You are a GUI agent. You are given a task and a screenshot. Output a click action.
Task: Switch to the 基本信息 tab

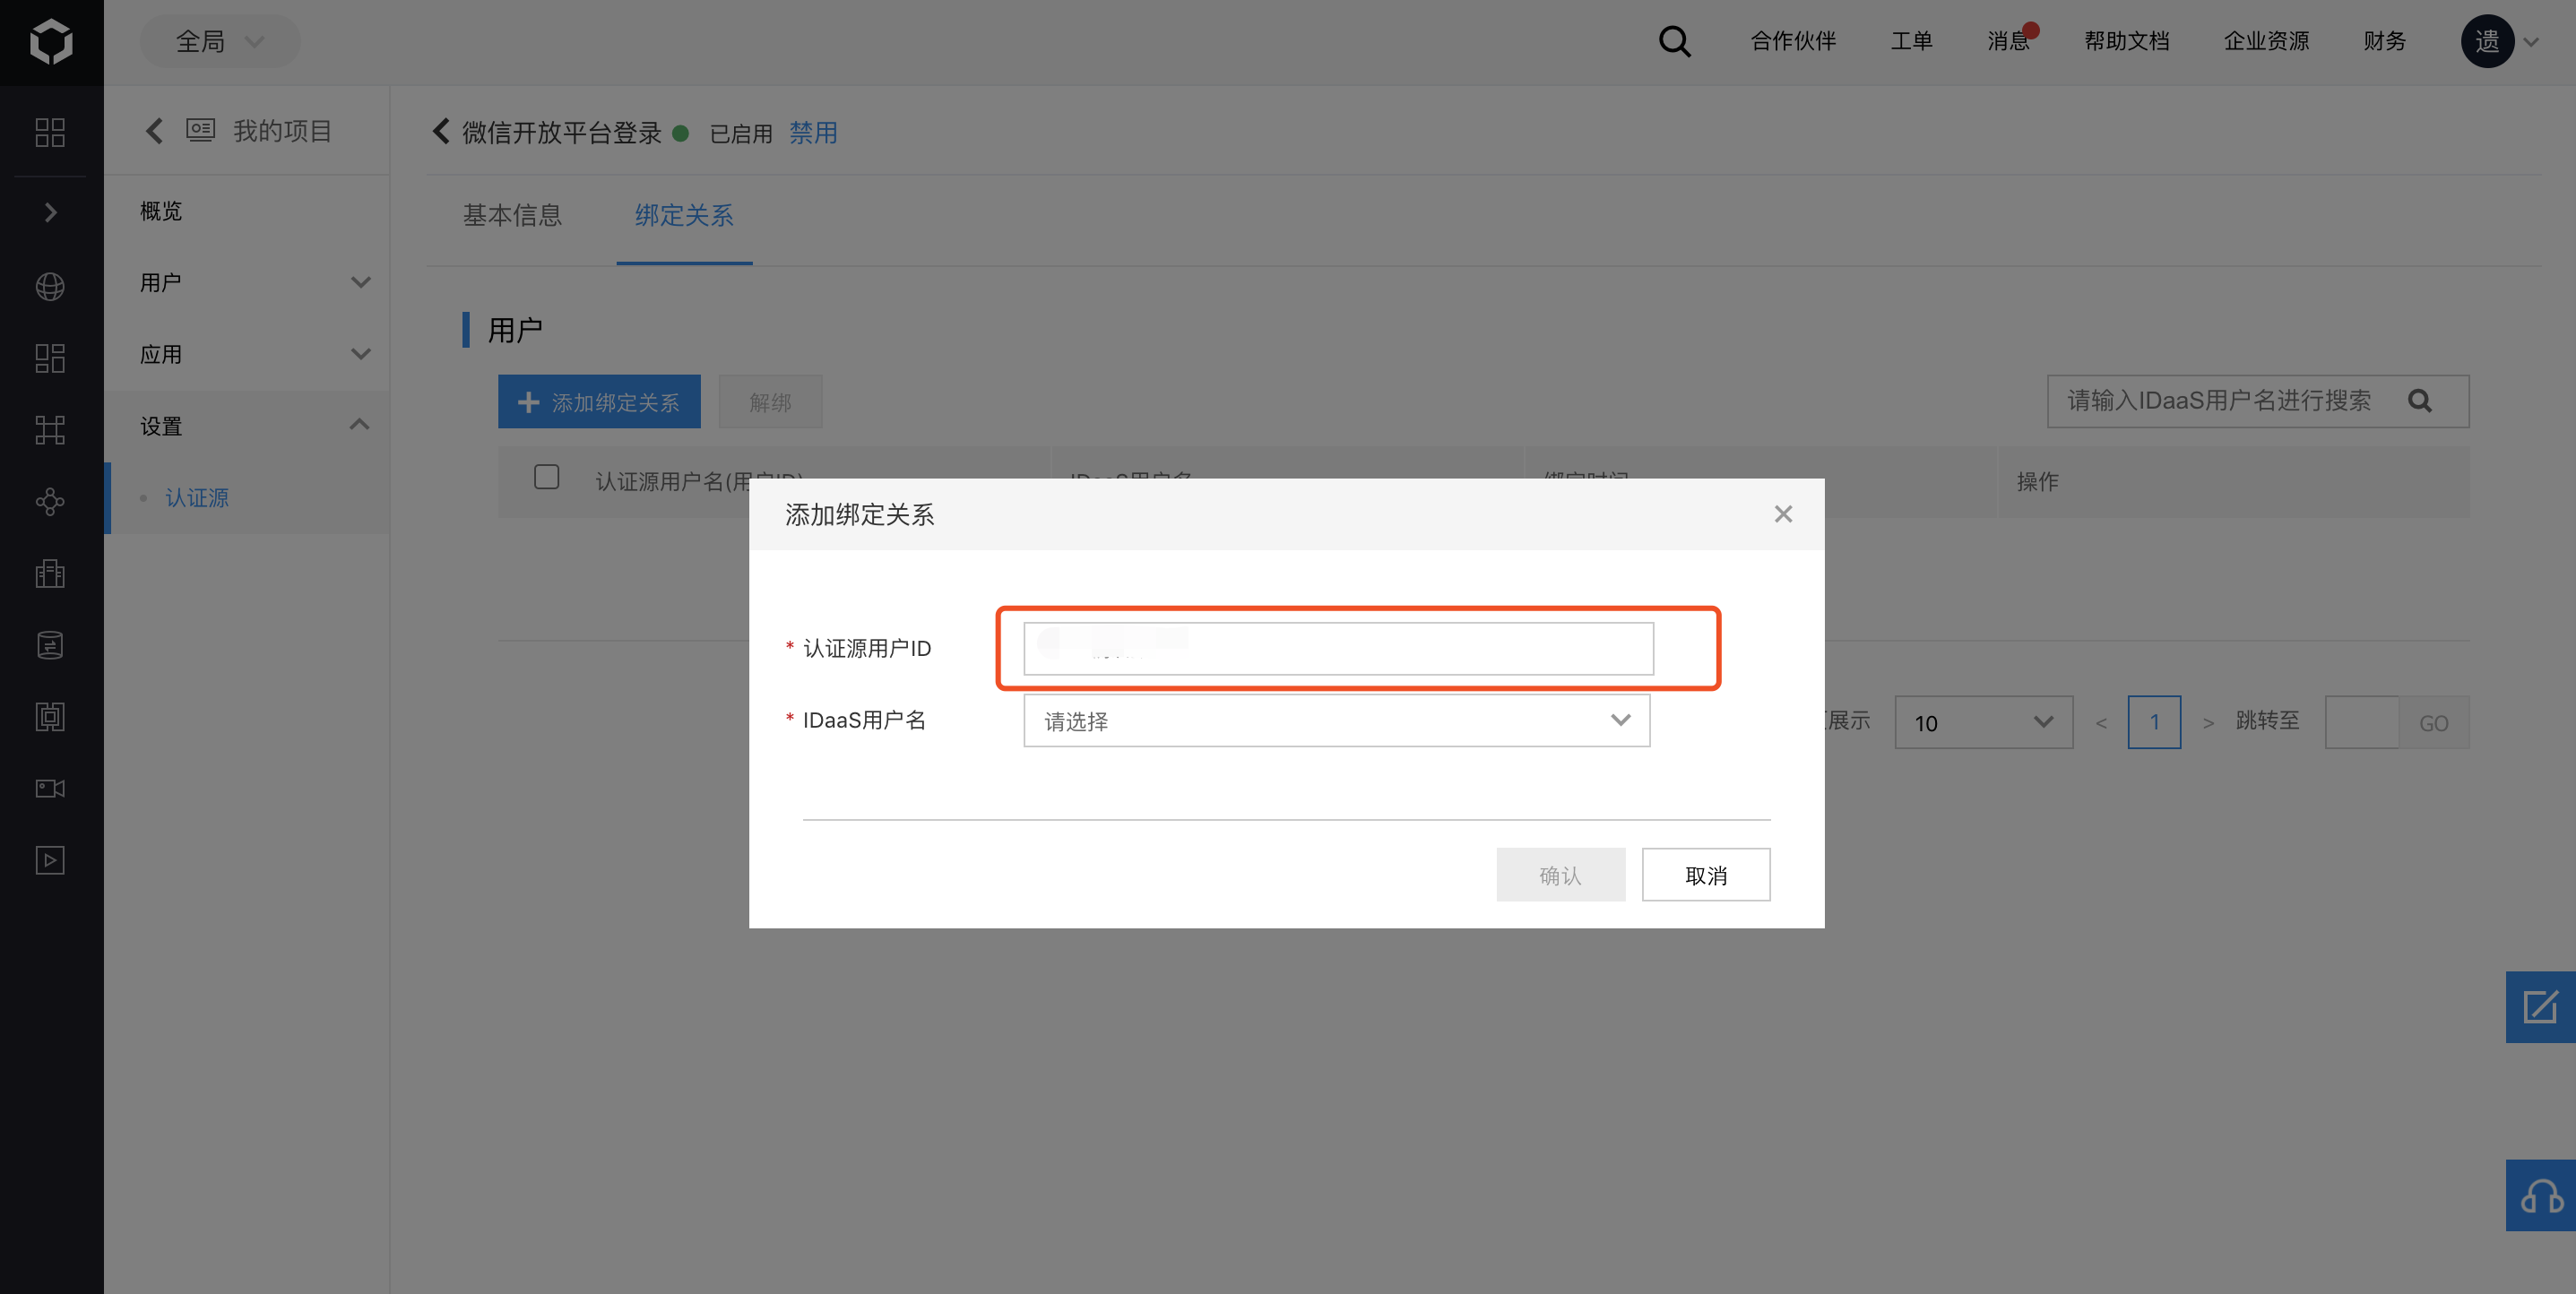(x=512, y=215)
